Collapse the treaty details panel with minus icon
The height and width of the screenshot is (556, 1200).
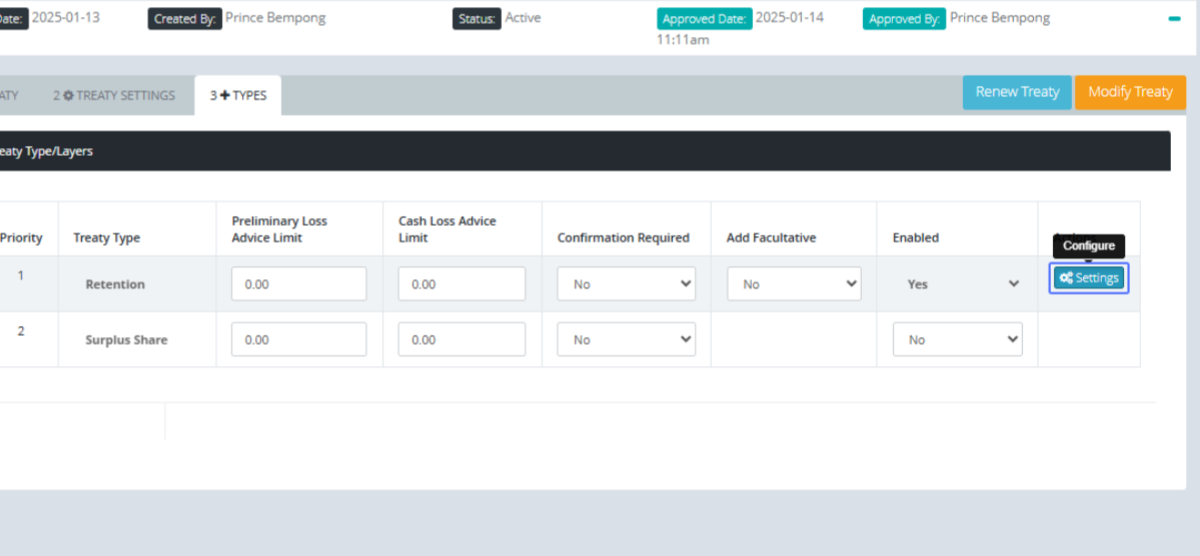[1174, 19]
